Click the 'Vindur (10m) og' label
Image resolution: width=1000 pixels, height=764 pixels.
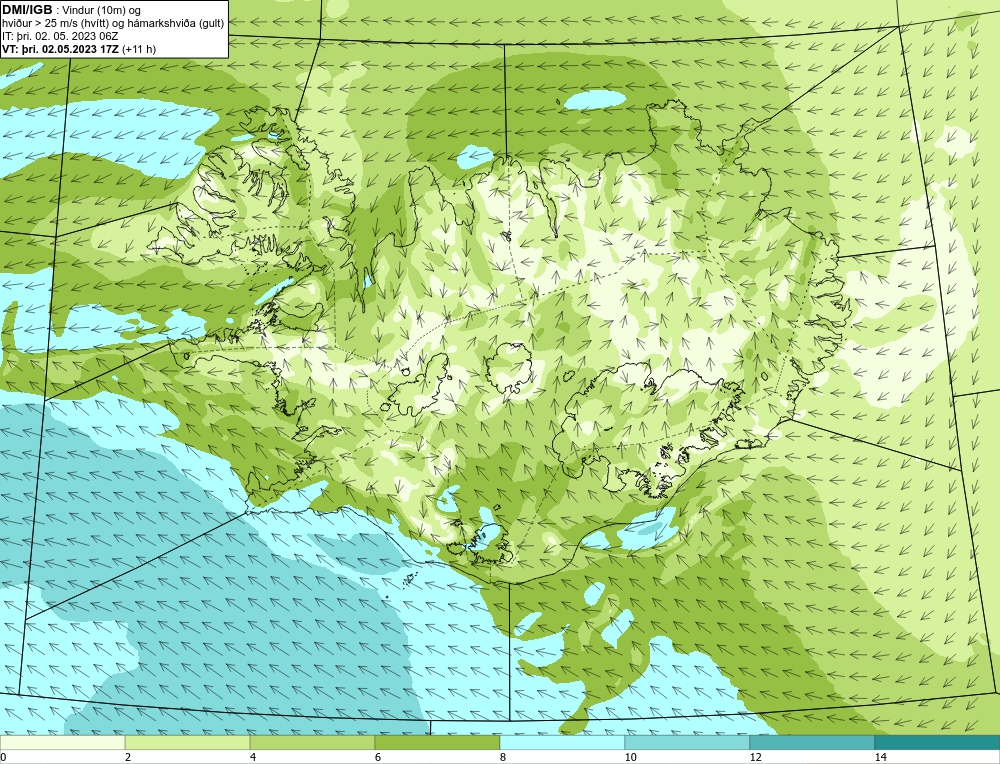[102, 10]
